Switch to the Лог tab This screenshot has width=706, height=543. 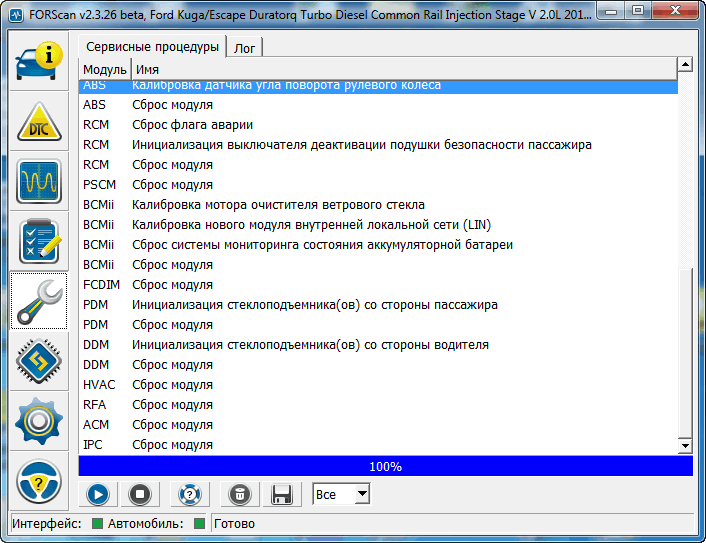245,48
